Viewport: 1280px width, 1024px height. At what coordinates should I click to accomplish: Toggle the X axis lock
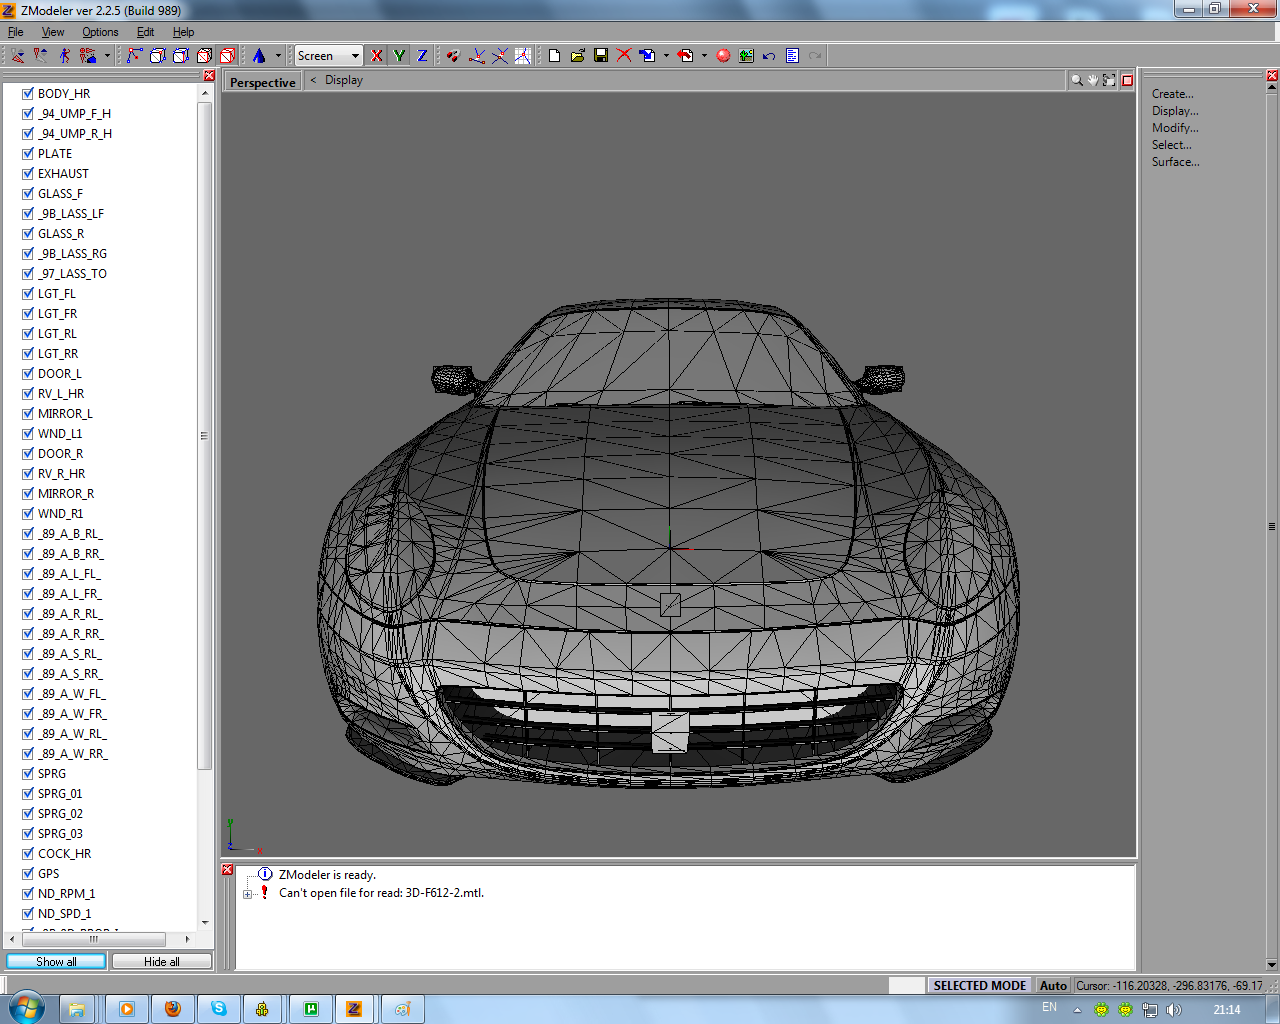[x=376, y=56]
